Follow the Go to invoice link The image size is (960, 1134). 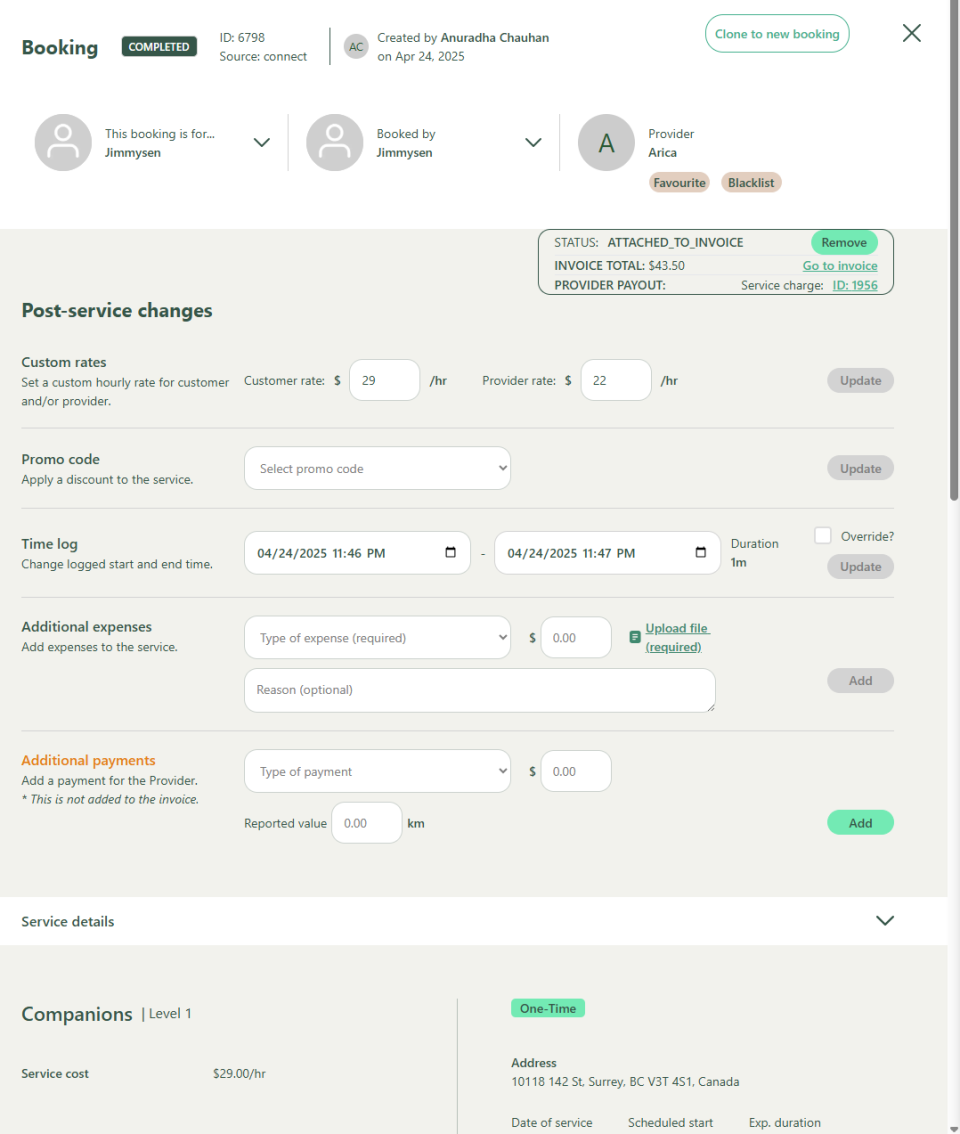click(839, 266)
